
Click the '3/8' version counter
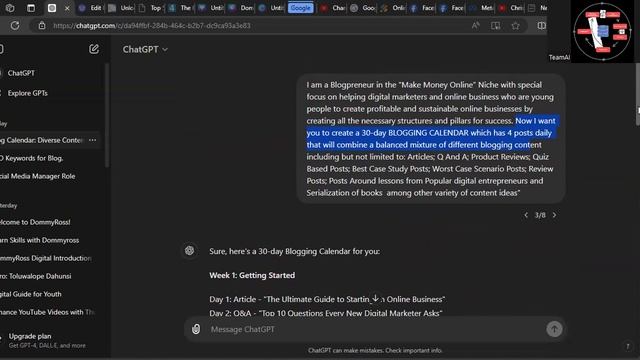pos(540,215)
